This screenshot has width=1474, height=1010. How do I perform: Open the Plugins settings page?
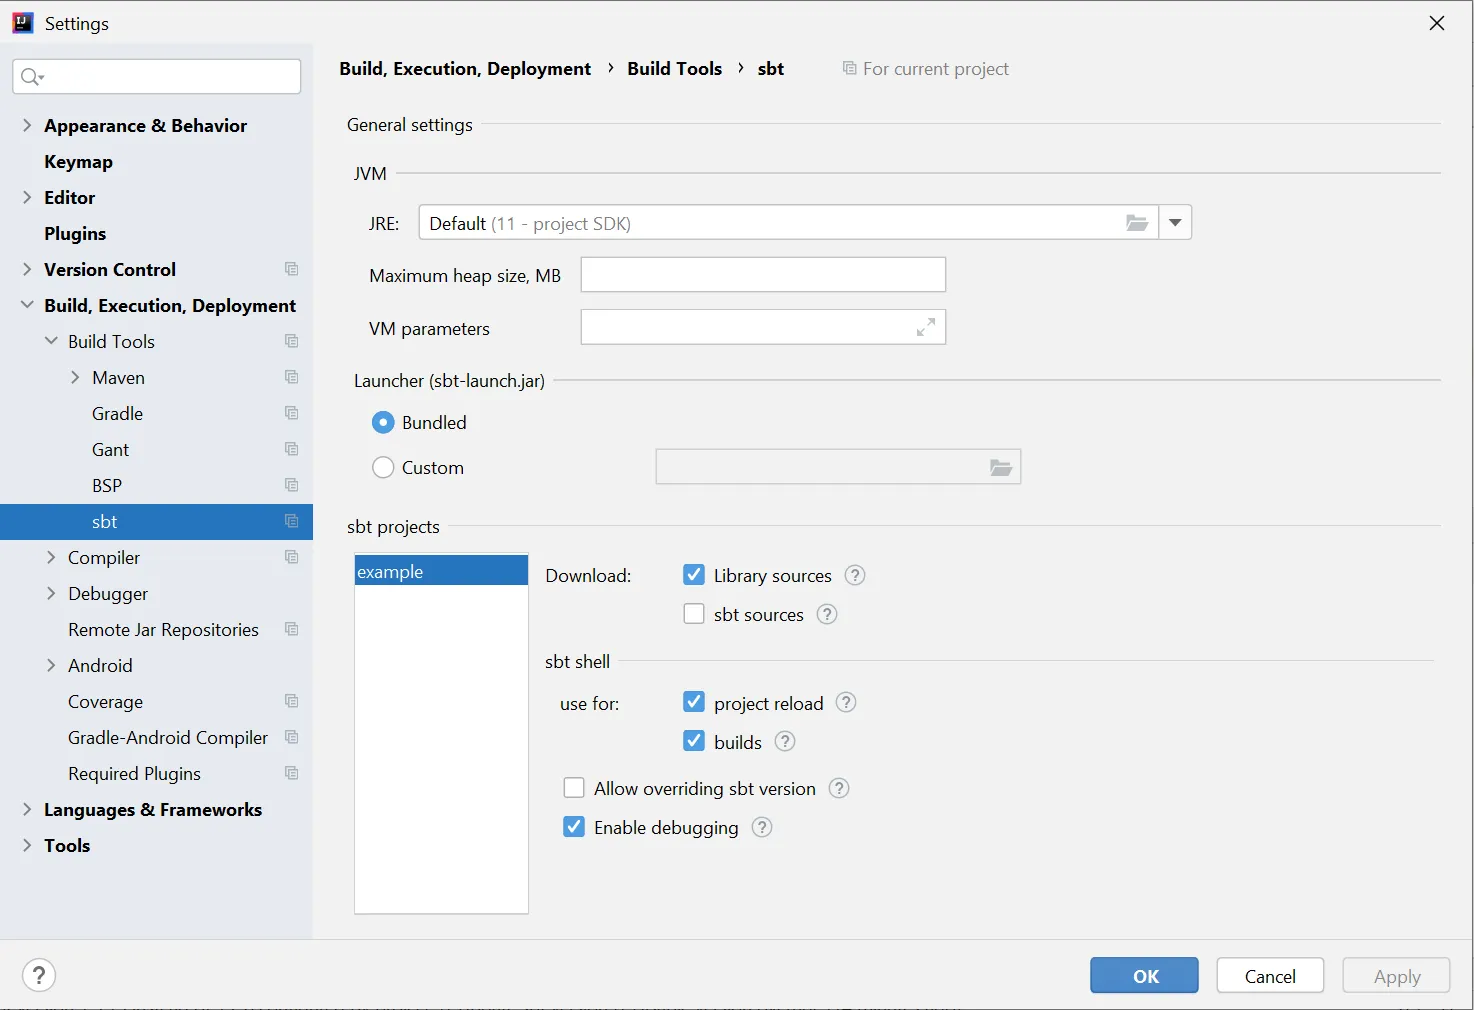tap(75, 233)
